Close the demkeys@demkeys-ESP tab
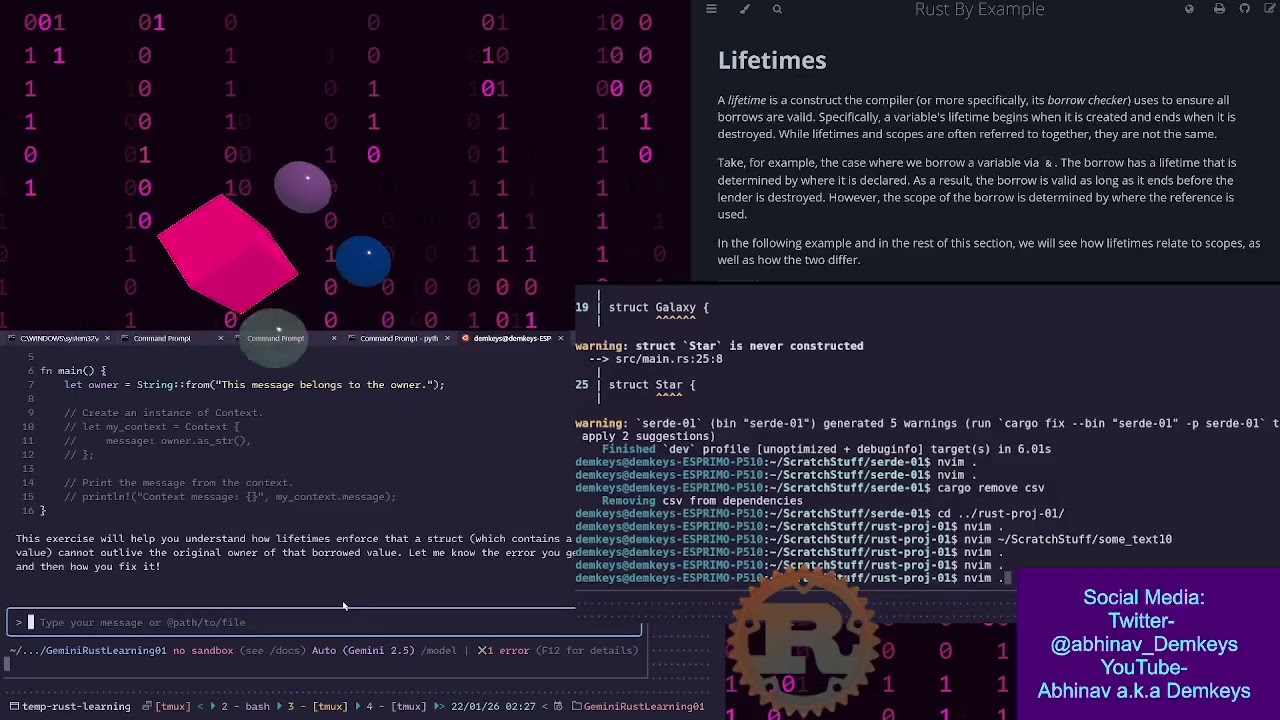The width and height of the screenshot is (1280, 720). pos(560,338)
